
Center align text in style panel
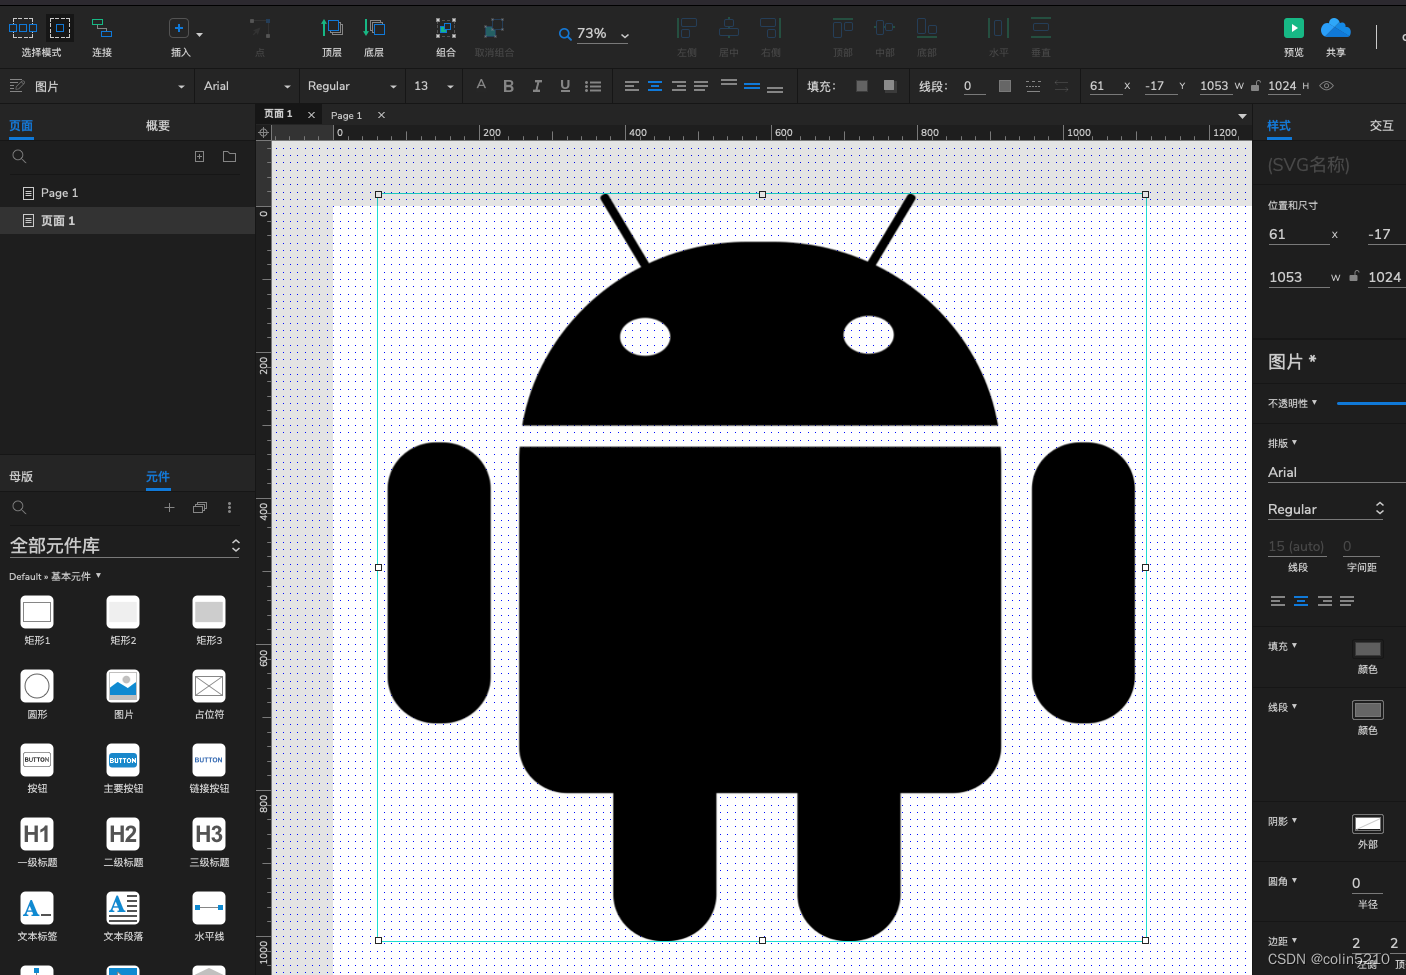[1301, 601]
